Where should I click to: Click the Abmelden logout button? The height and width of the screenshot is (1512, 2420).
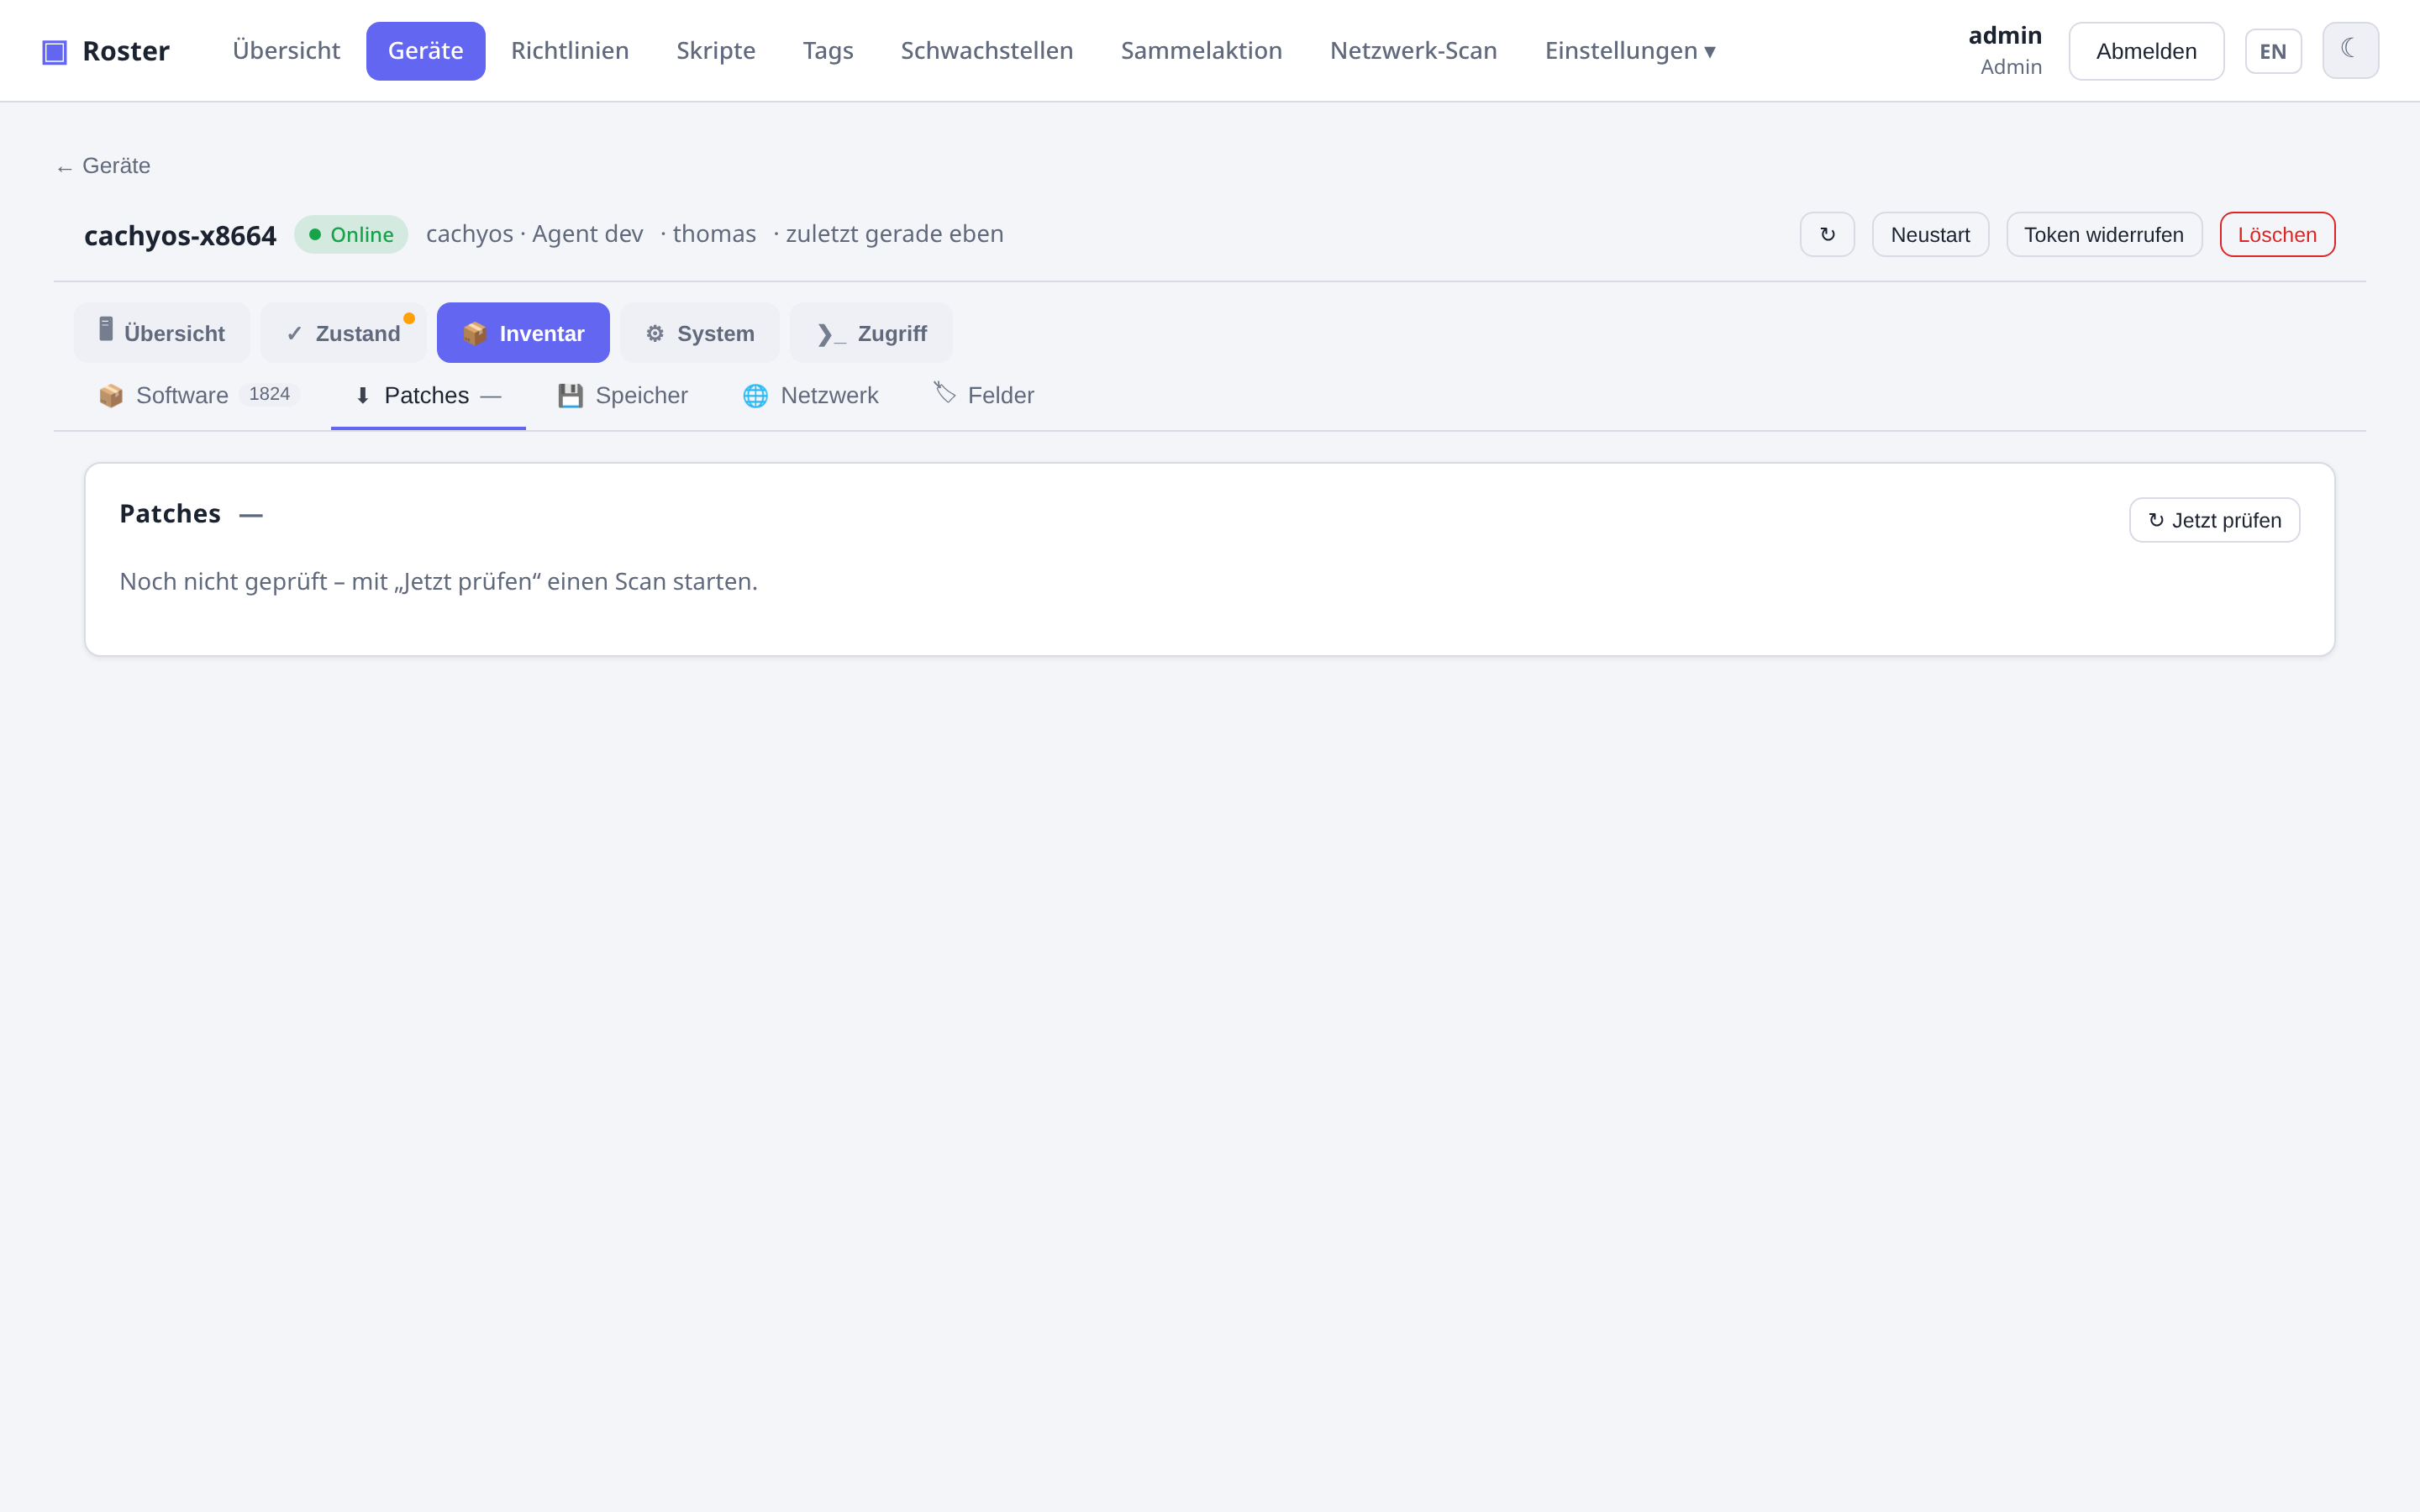point(2146,51)
